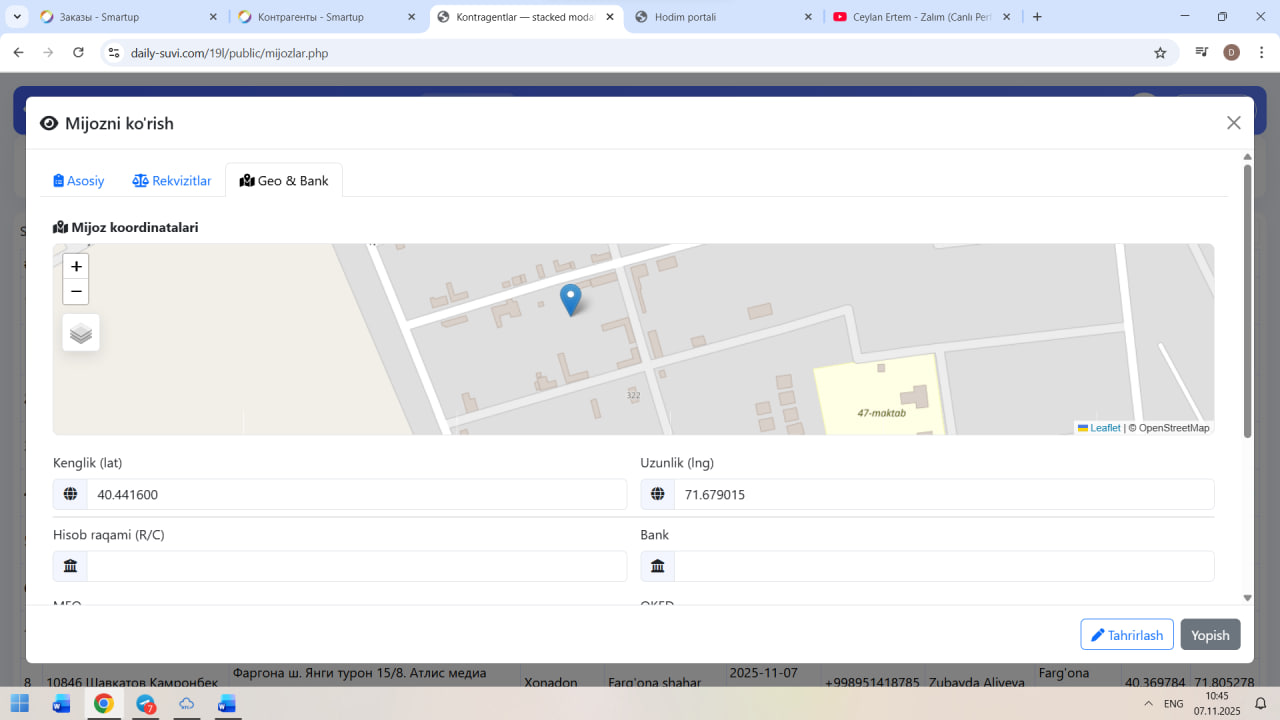Reload the current browser page
Viewport: 1280px width, 720px height.
(x=78, y=53)
